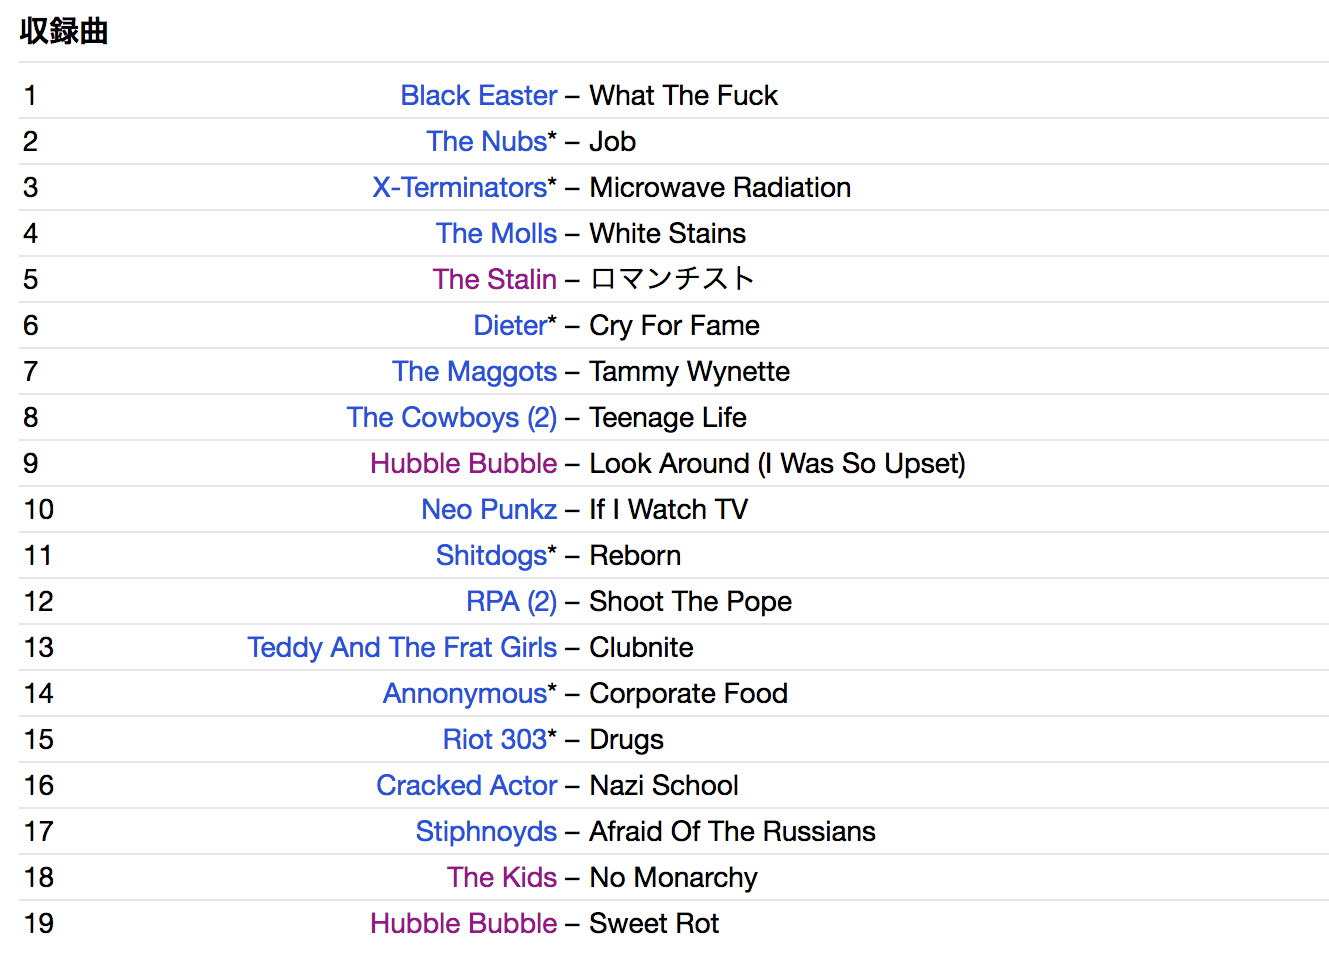Click the Dieter artist link
Screen dimensions: 1329x972
tap(510, 325)
